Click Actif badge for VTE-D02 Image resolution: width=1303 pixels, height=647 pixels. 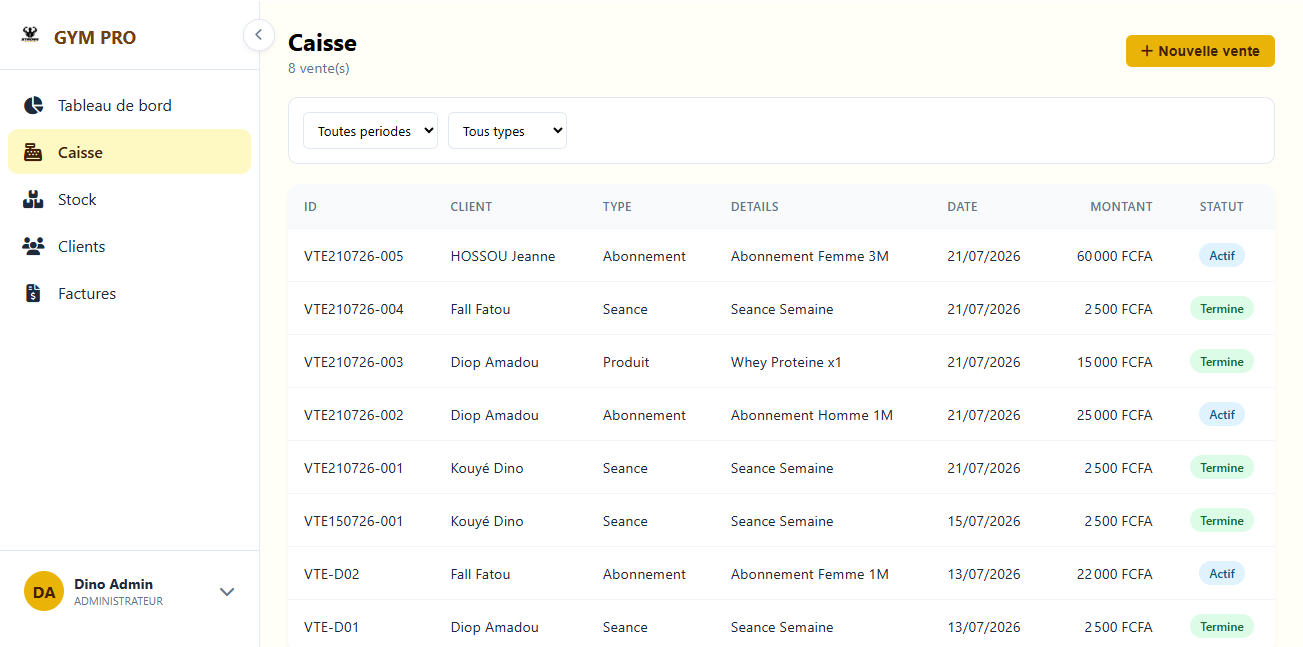[1222, 574]
